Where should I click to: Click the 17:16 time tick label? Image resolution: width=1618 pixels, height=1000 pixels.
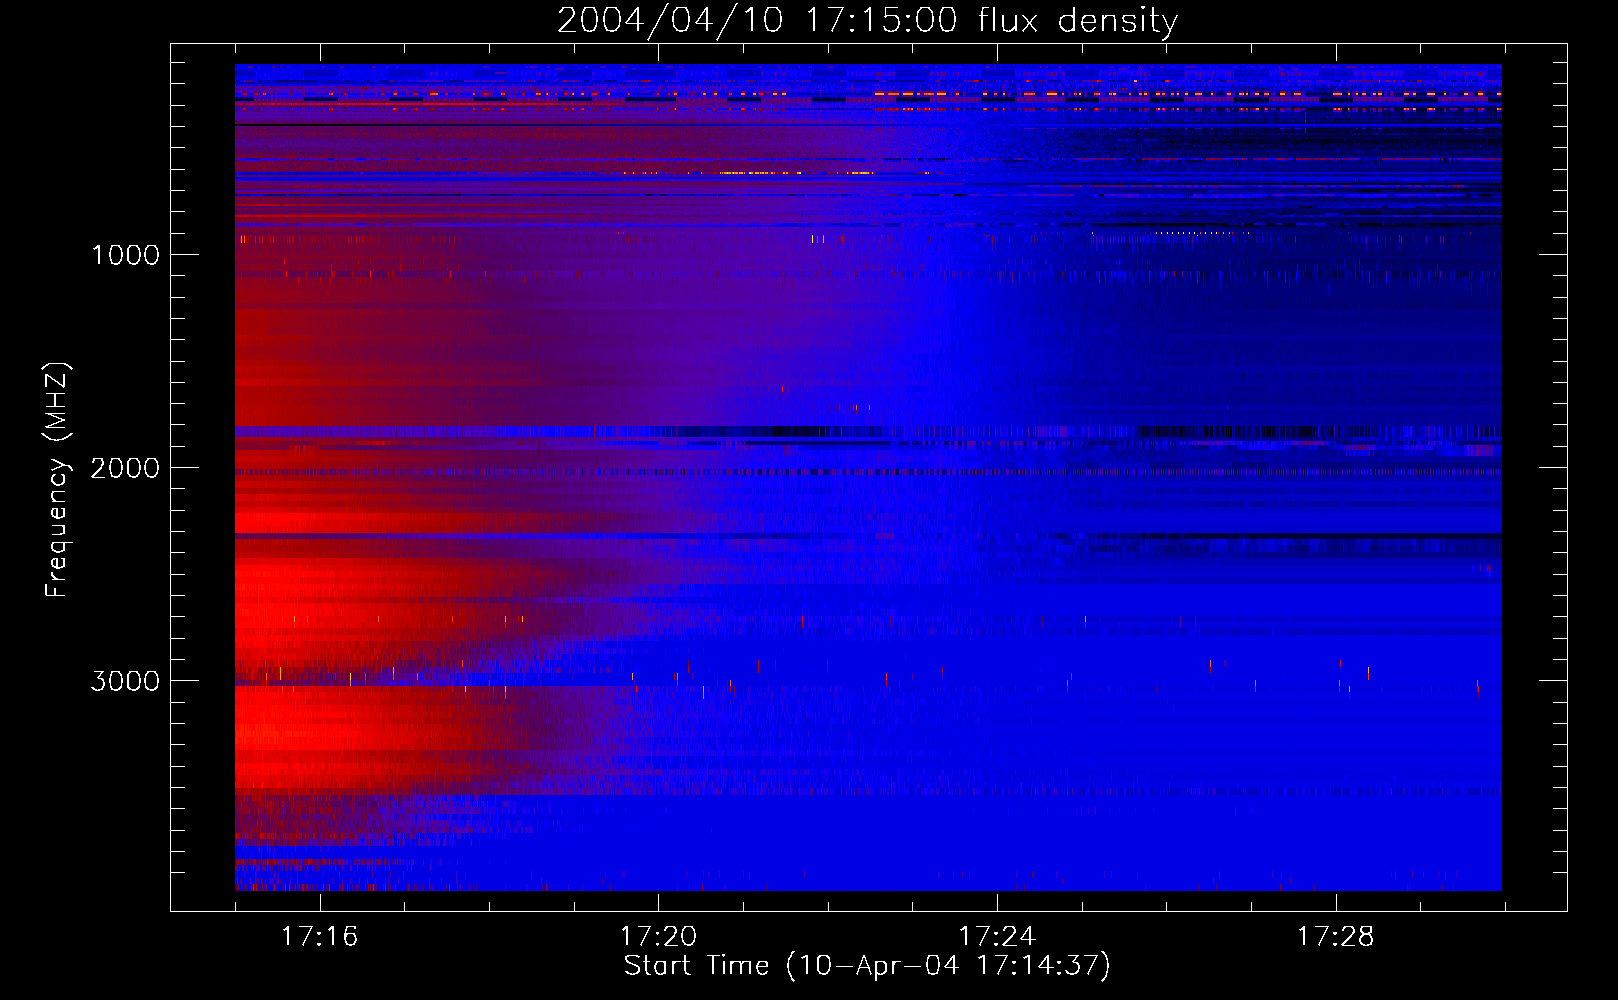click(319, 937)
